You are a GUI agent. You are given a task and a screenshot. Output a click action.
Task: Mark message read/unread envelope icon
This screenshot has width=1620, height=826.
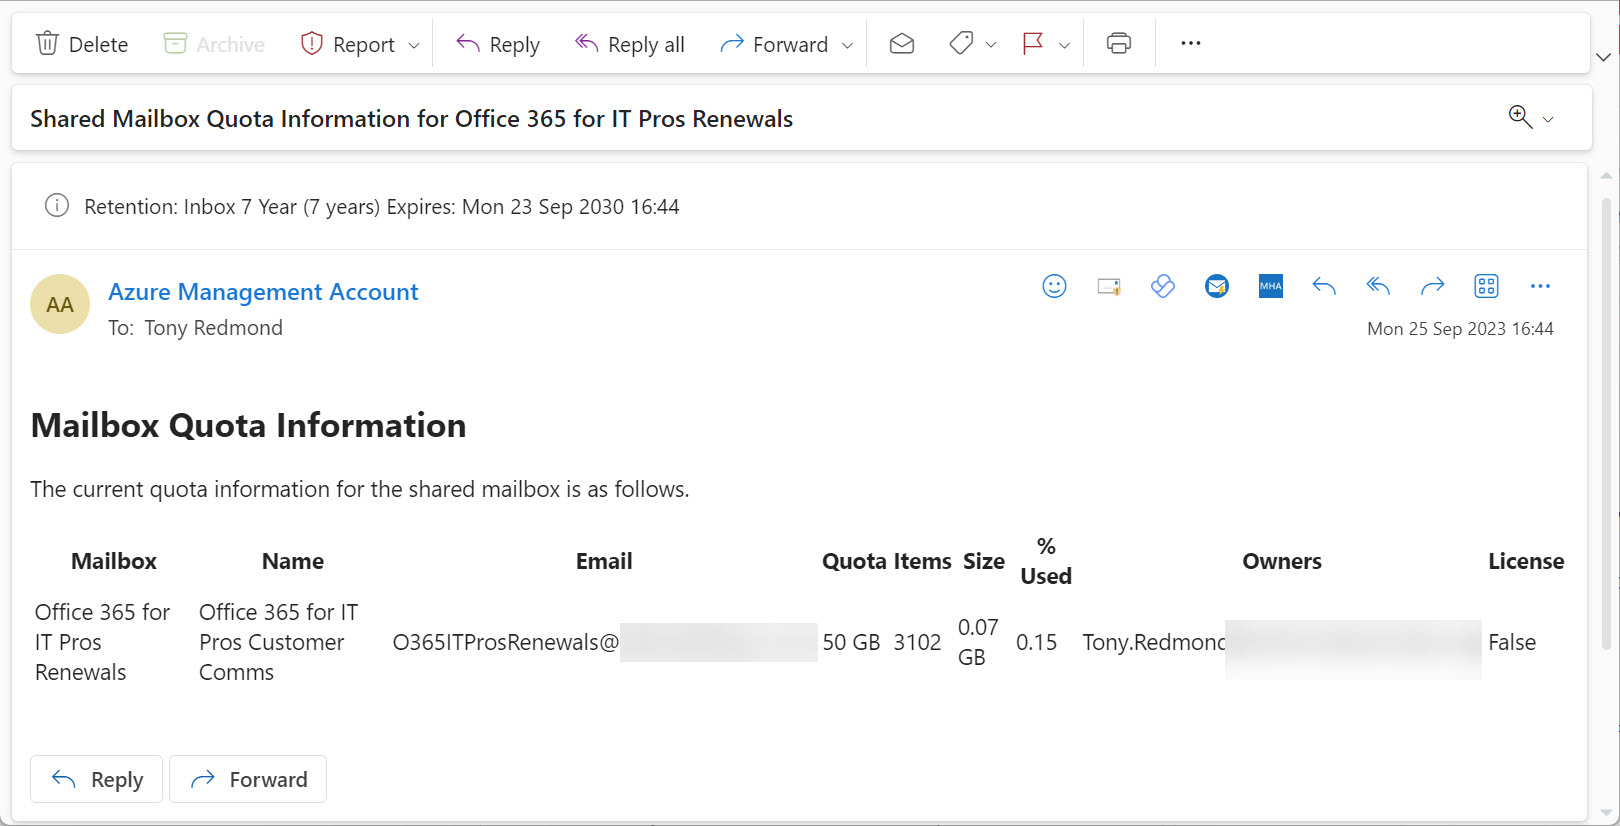(x=902, y=43)
